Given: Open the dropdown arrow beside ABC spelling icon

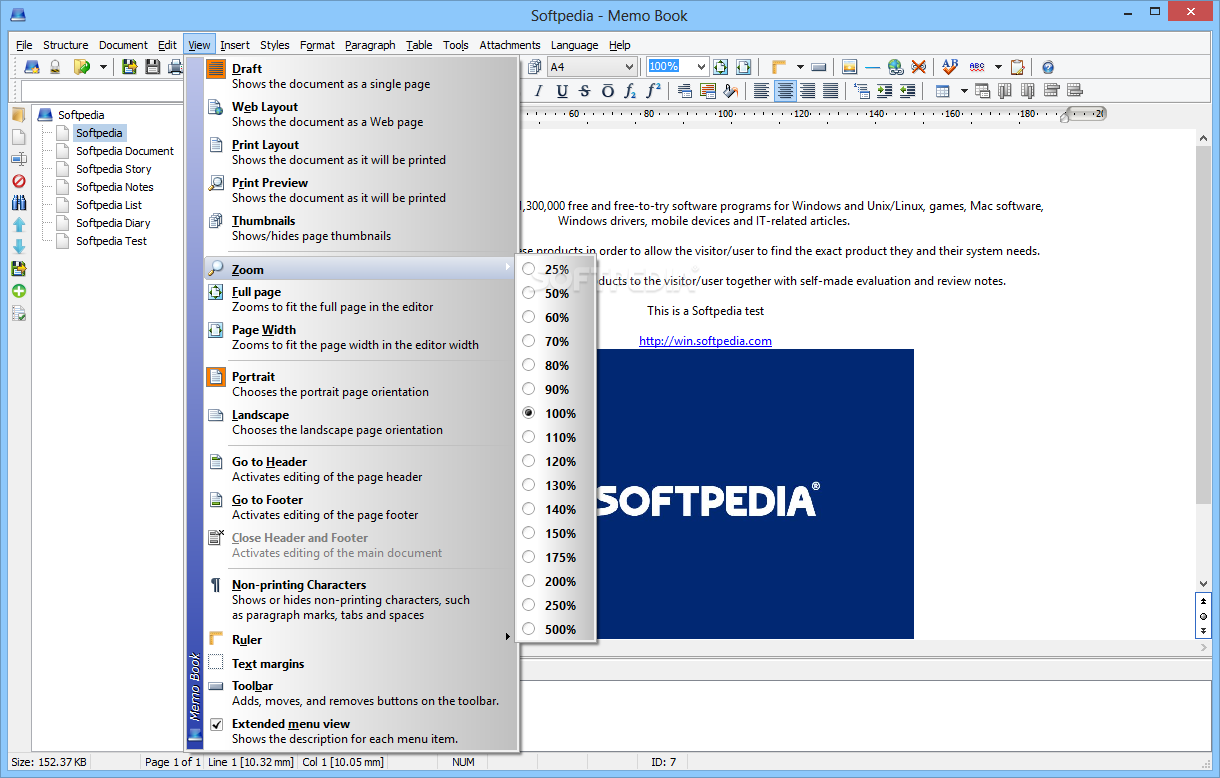Looking at the screenshot, I should click(x=998, y=67).
